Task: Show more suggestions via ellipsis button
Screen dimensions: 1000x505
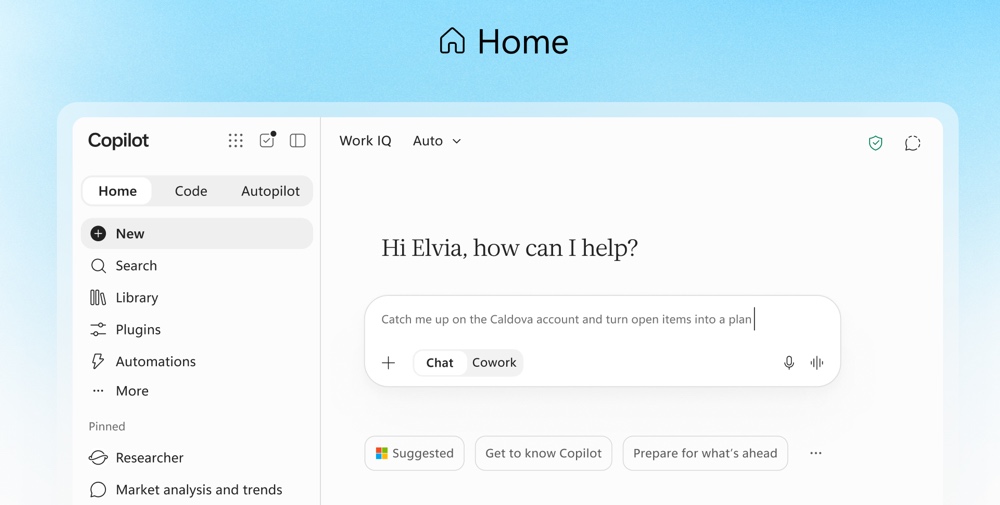Action: pos(816,453)
